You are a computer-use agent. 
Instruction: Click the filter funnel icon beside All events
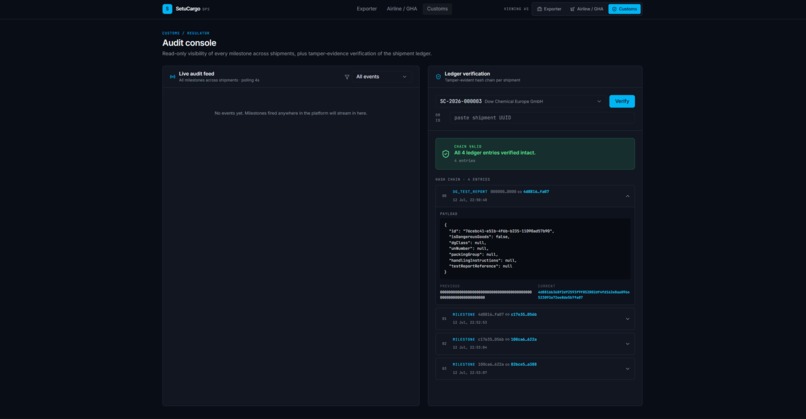[347, 77]
